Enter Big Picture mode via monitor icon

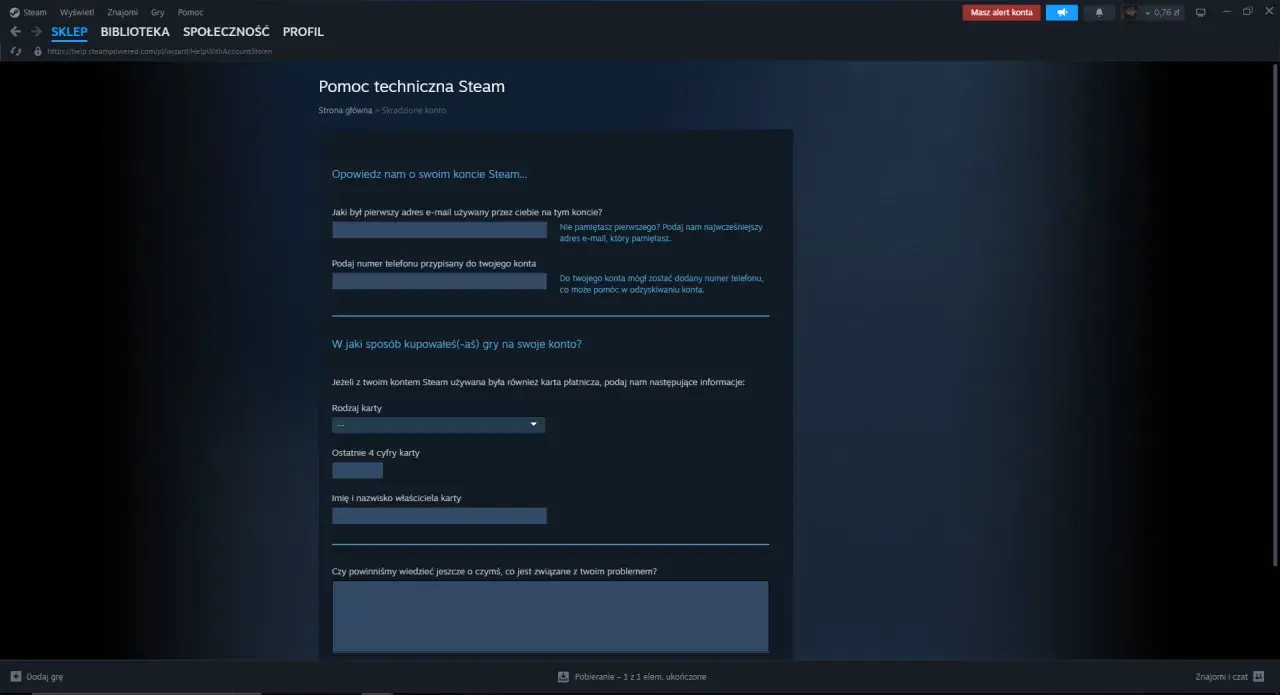point(1201,13)
